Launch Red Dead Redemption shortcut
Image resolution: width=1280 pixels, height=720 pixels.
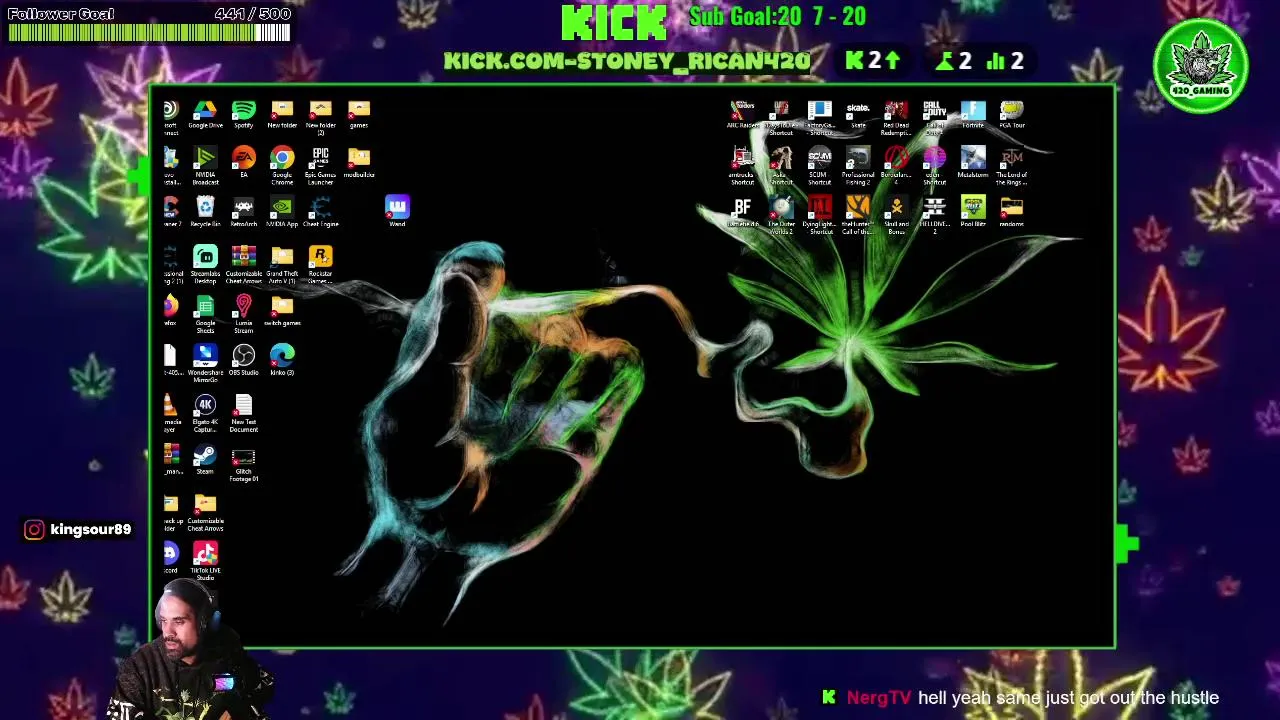click(x=896, y=117)
